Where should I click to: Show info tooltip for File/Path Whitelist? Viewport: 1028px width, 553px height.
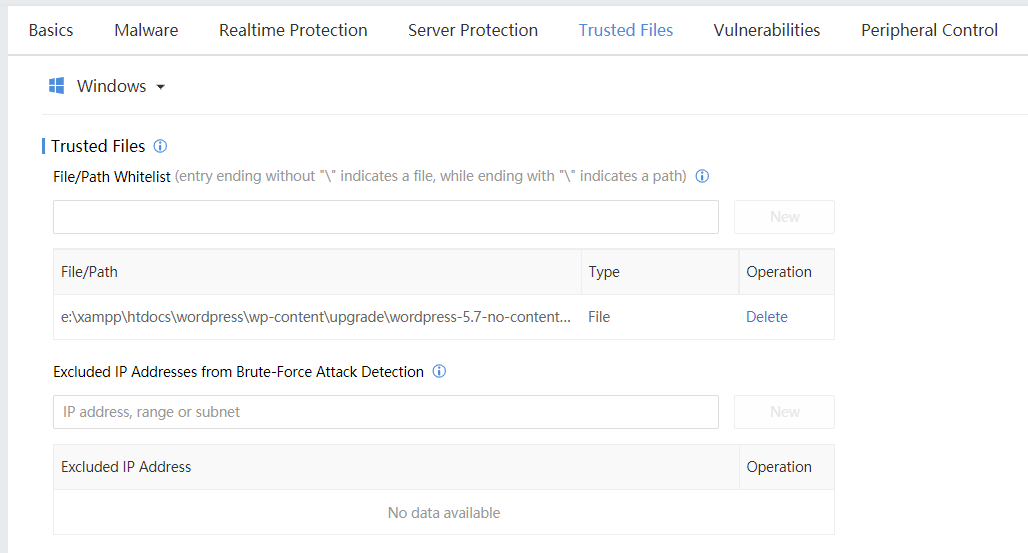702,176
